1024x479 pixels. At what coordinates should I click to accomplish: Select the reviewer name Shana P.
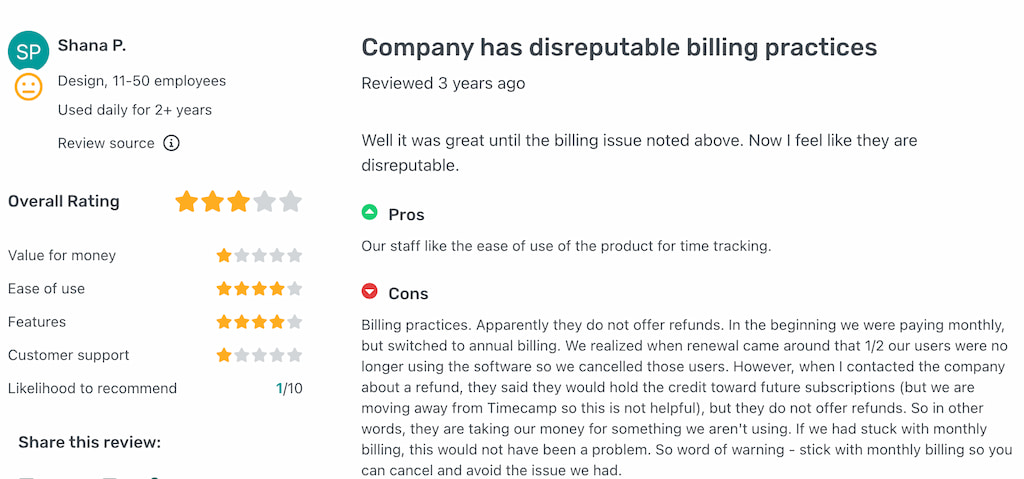click(91, 46)
